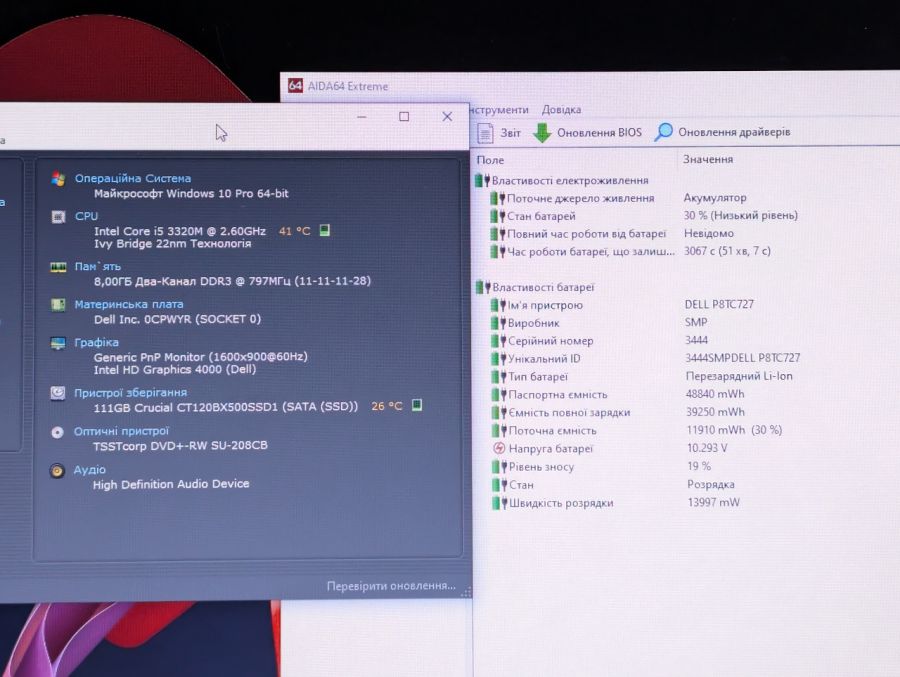This screenshot has width=900, height=677.
Task: Click icon next to Ім'я пристрою
Action: pos(498,305)
